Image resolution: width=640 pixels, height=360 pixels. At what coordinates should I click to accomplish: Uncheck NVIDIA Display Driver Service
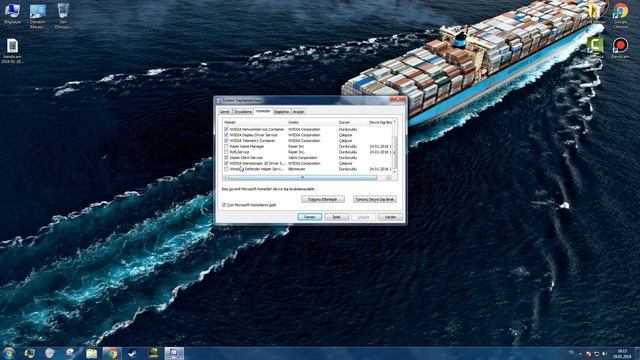(x=226, y=135)
